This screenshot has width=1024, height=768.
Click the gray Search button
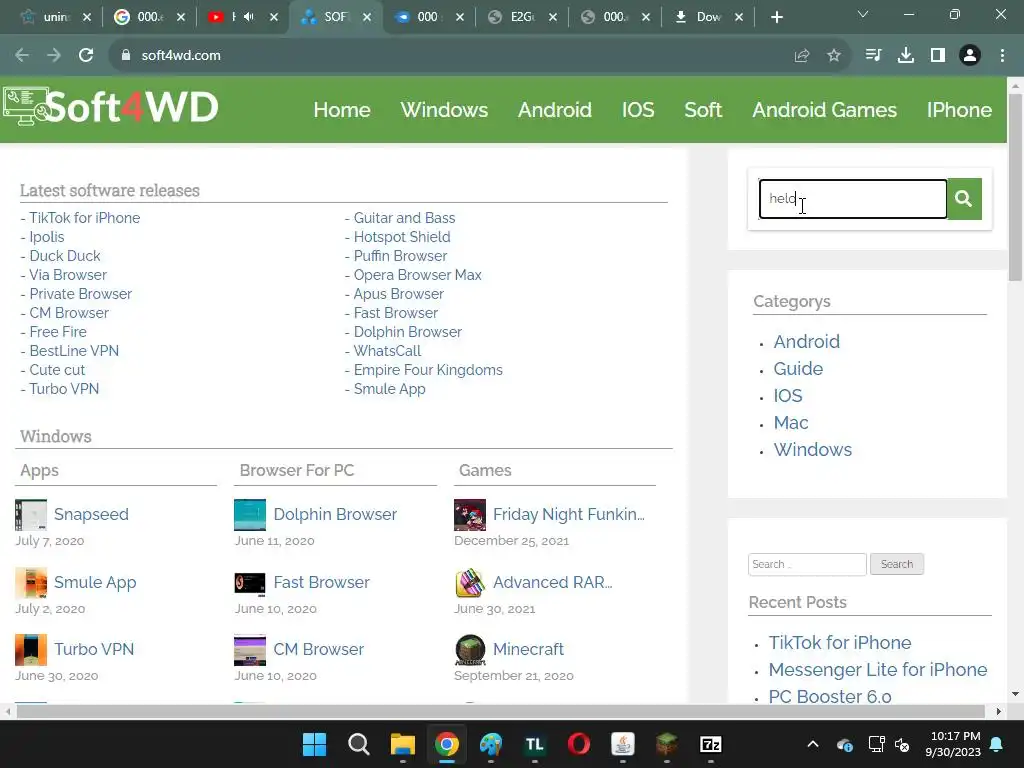click(897, 564)
